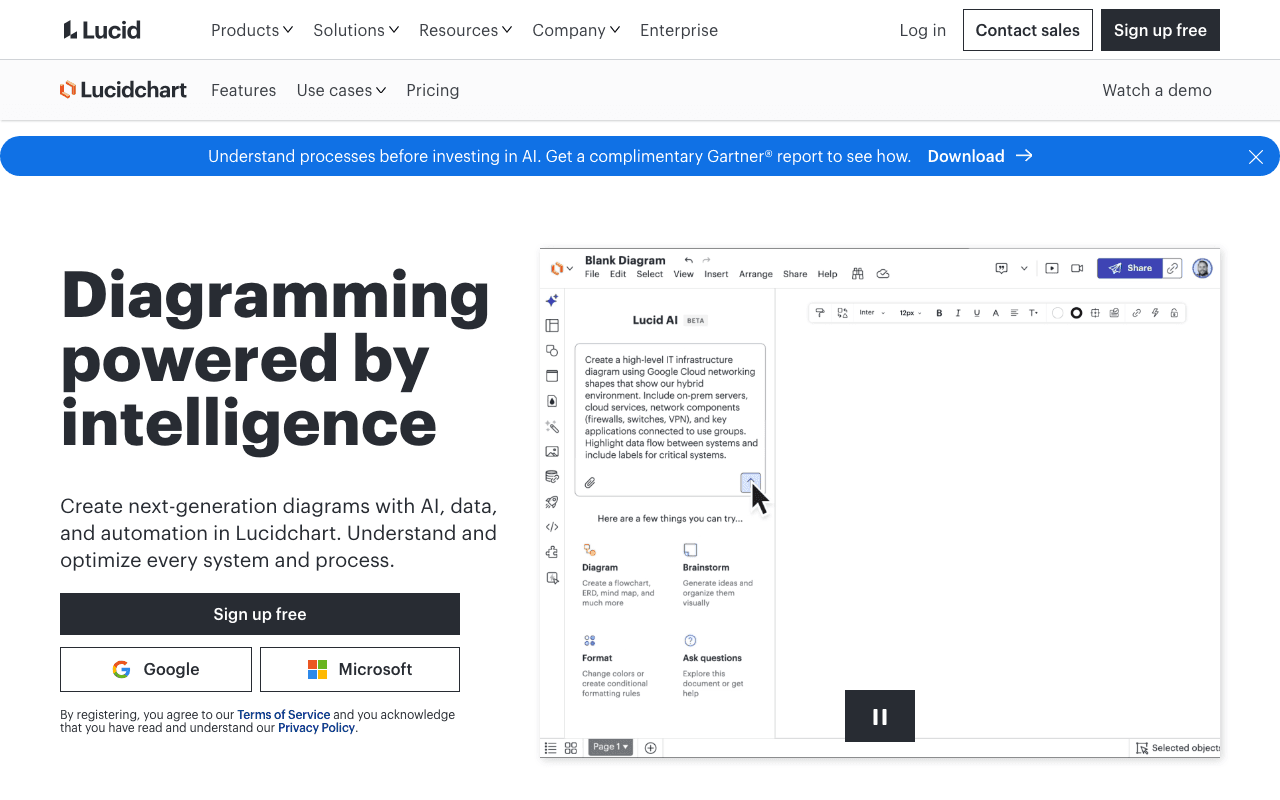
Task: Open the View menu in demo
Action: (x=684, y=274)
